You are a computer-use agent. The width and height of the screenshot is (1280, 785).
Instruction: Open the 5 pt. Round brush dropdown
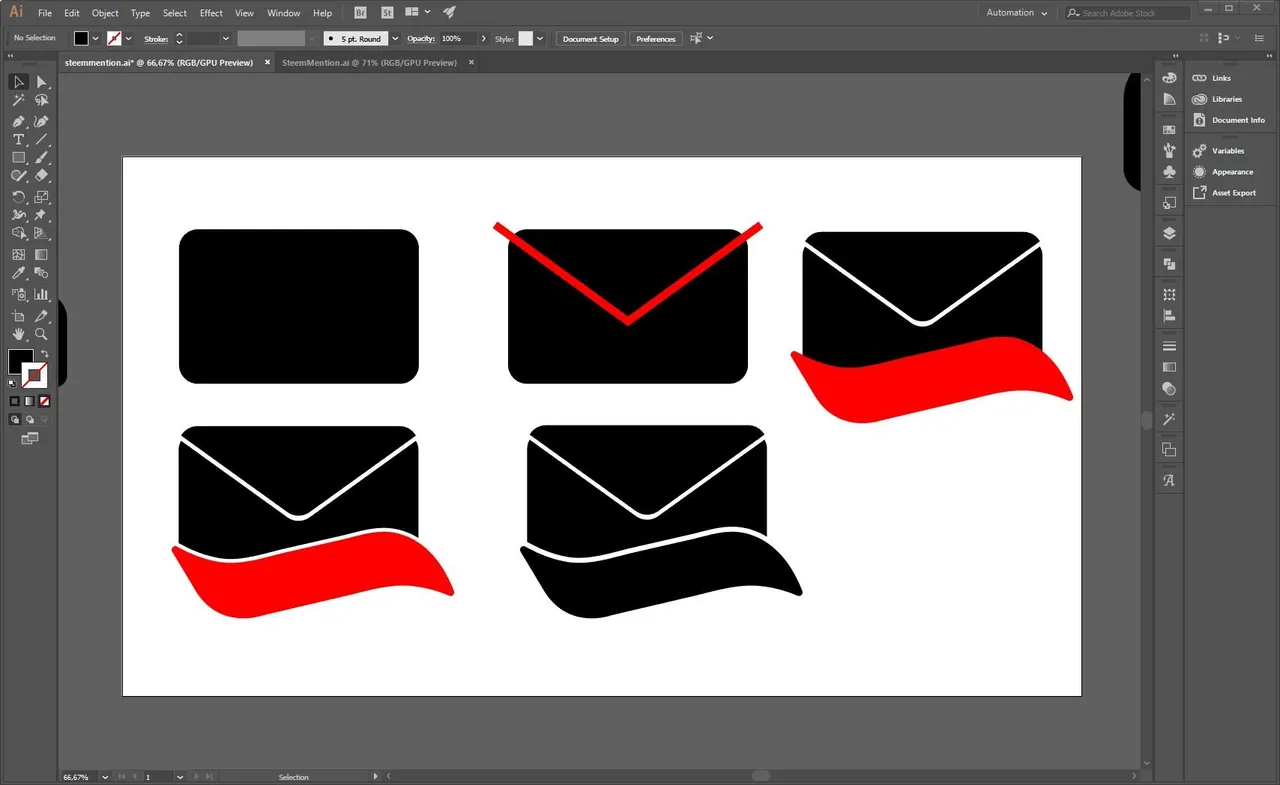click(x=395, y=39)
